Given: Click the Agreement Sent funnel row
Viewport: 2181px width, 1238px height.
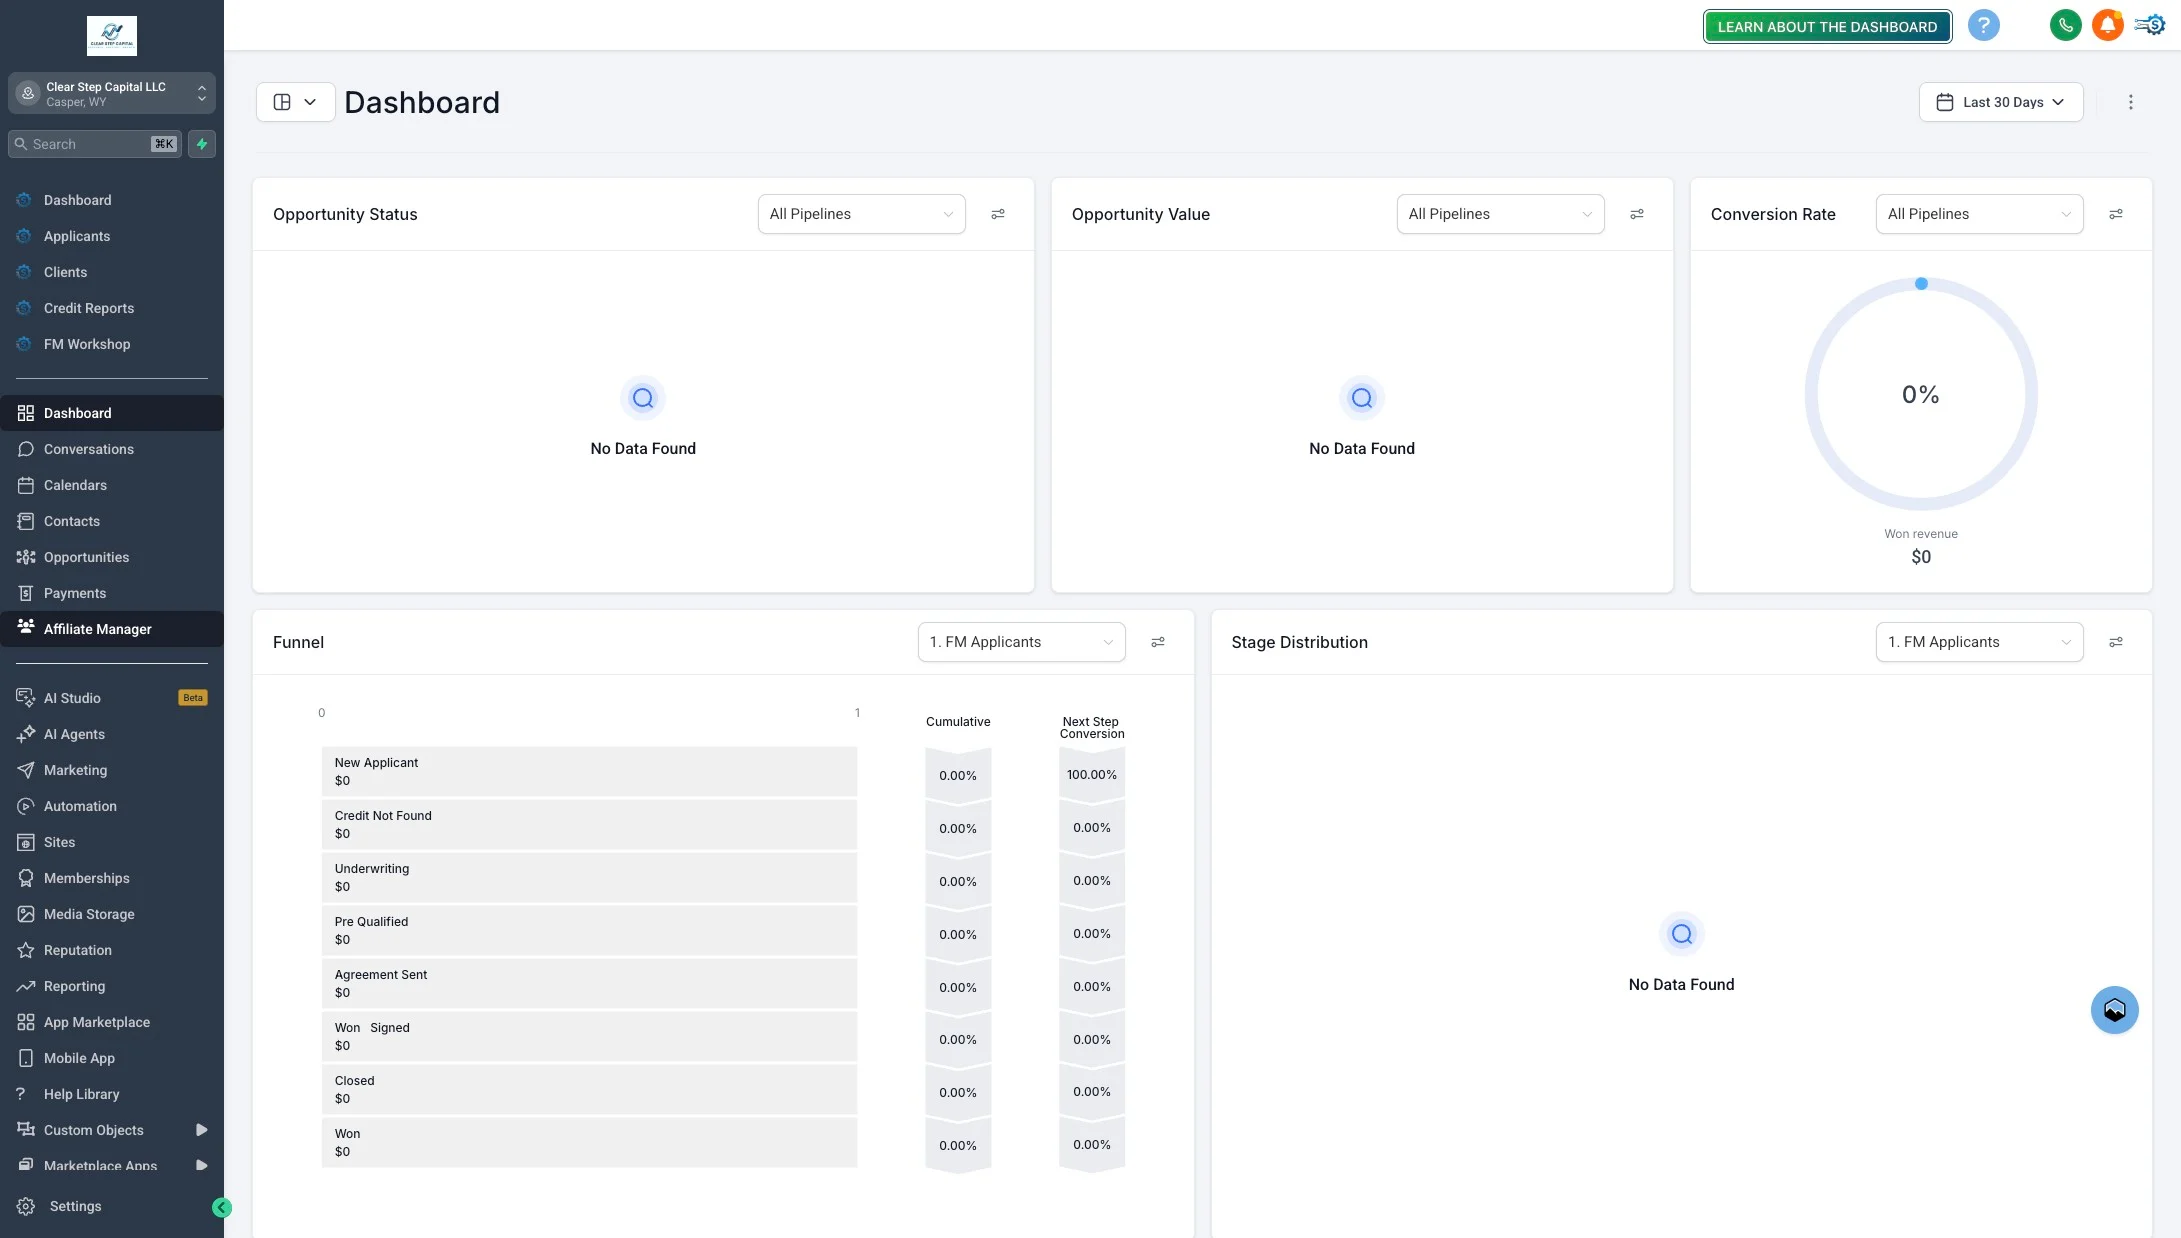Looking at the screenshot, I should pos(589,983).
